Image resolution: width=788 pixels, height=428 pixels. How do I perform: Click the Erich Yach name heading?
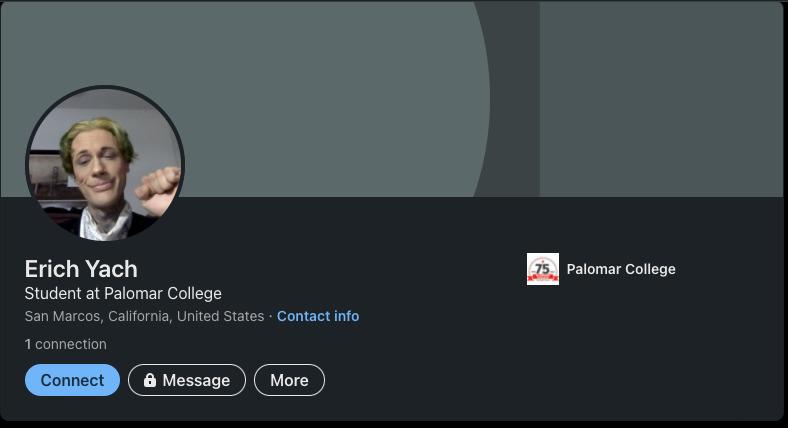[x=81, y=269]
